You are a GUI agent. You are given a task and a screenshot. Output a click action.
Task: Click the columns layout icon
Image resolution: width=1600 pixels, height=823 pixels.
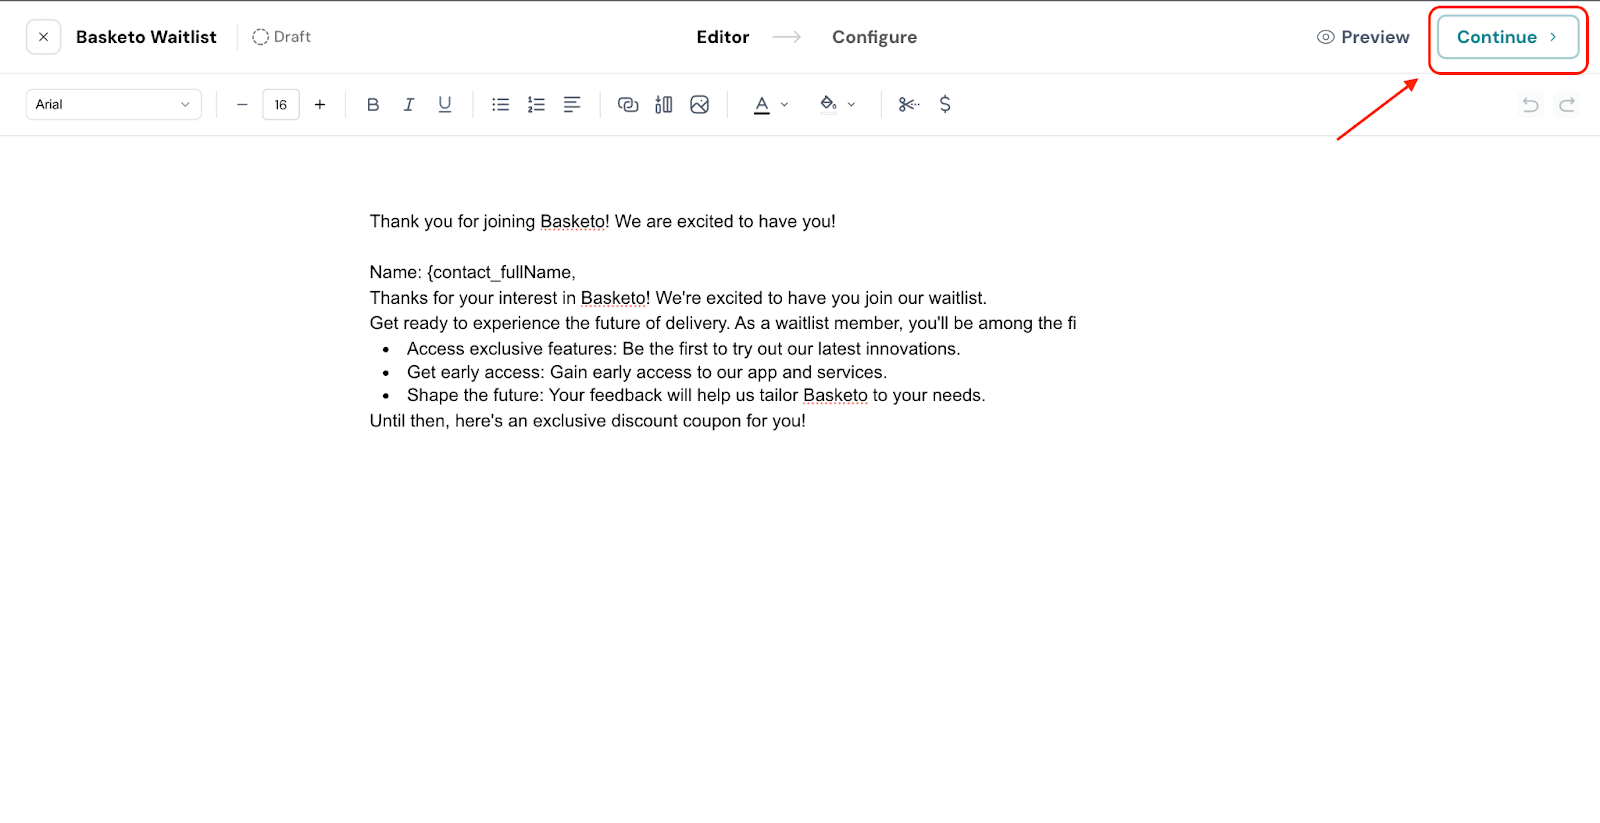tap(664, 104)
